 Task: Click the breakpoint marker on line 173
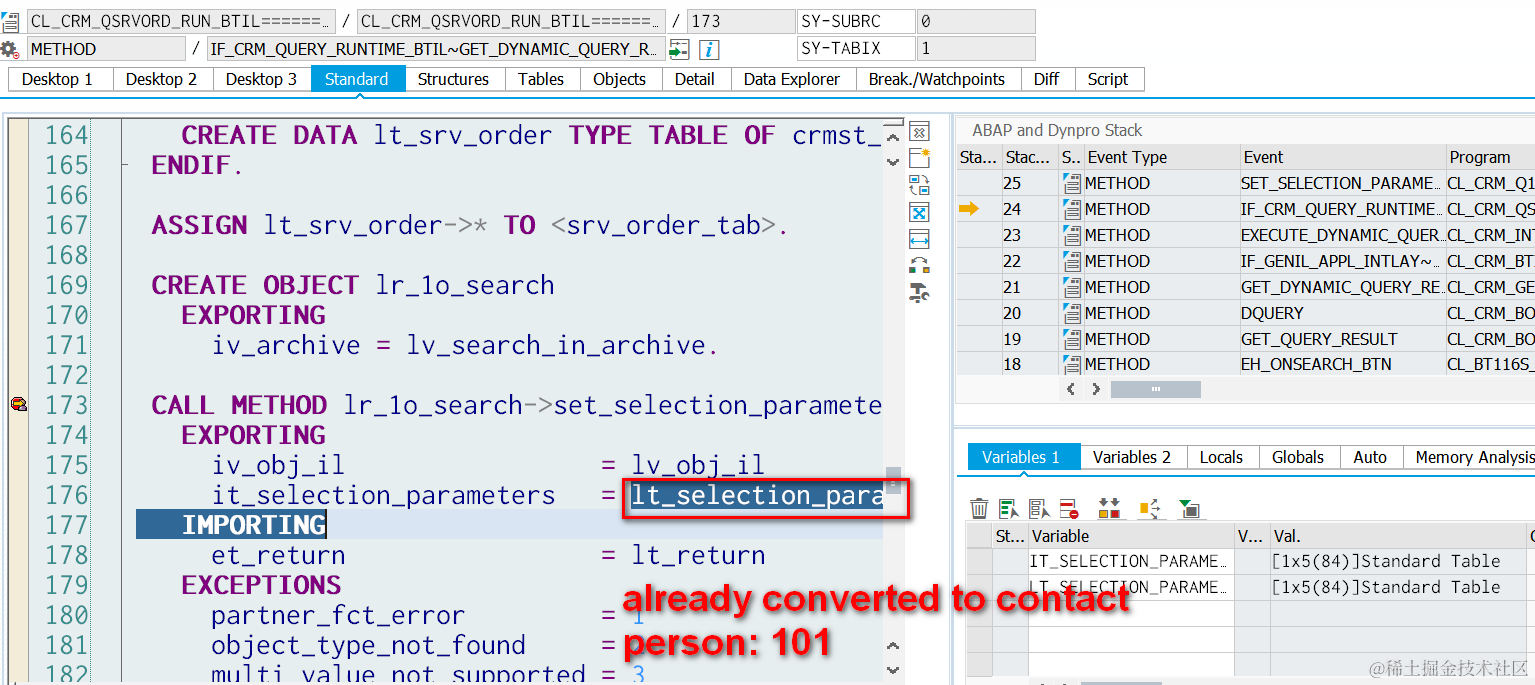17,404
